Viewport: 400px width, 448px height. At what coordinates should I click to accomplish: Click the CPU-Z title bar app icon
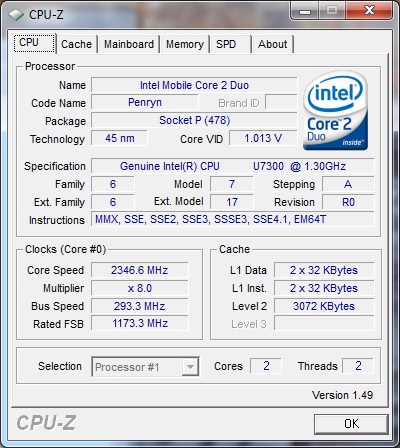(x=16, y=15)
